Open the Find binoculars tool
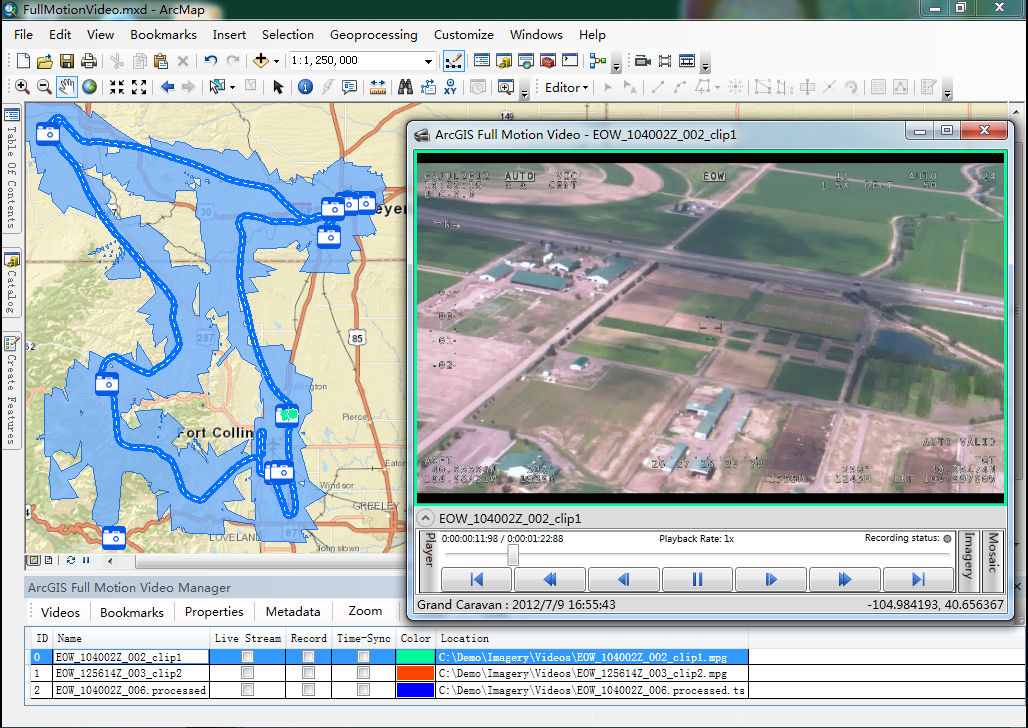The image size is (1028, 728). [405, 87]
